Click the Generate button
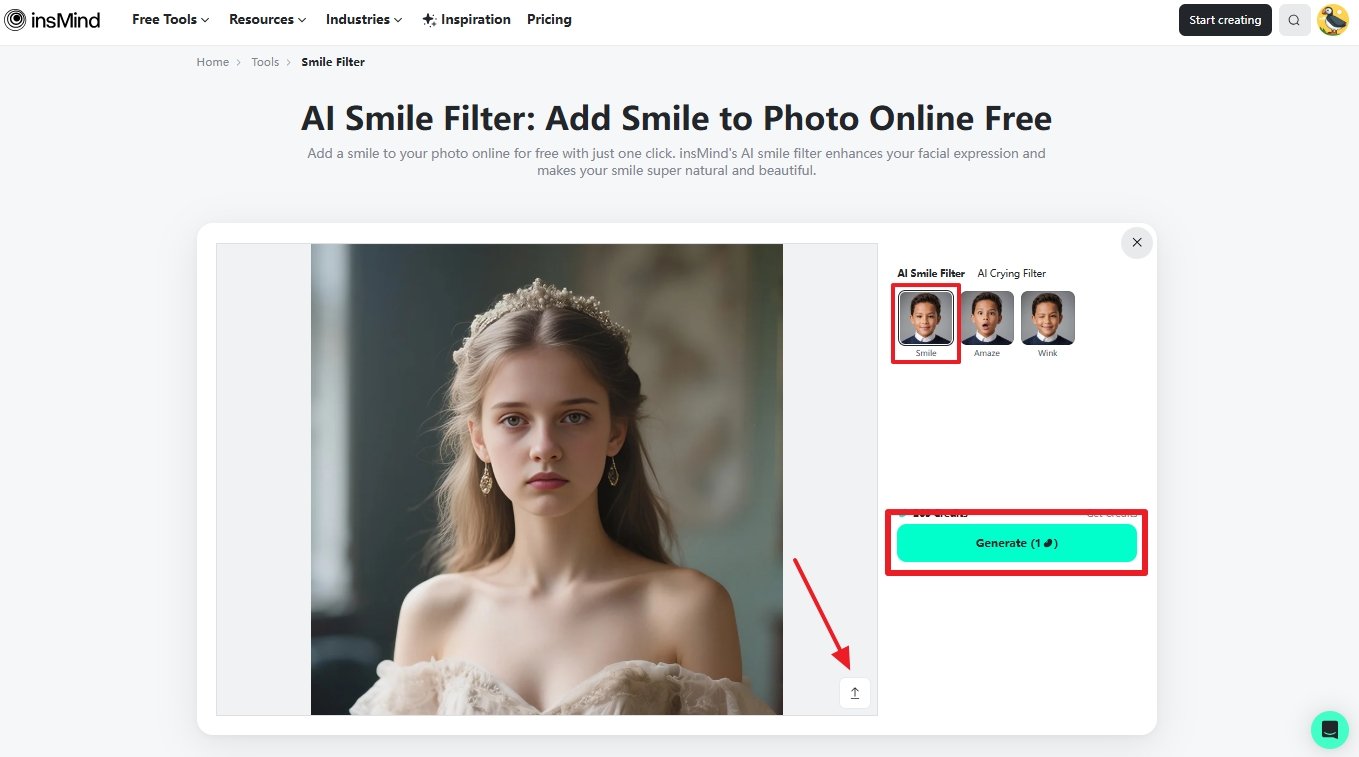Image resolution: width=1359 pixels, height=757 pixels. click(1017, 543)
